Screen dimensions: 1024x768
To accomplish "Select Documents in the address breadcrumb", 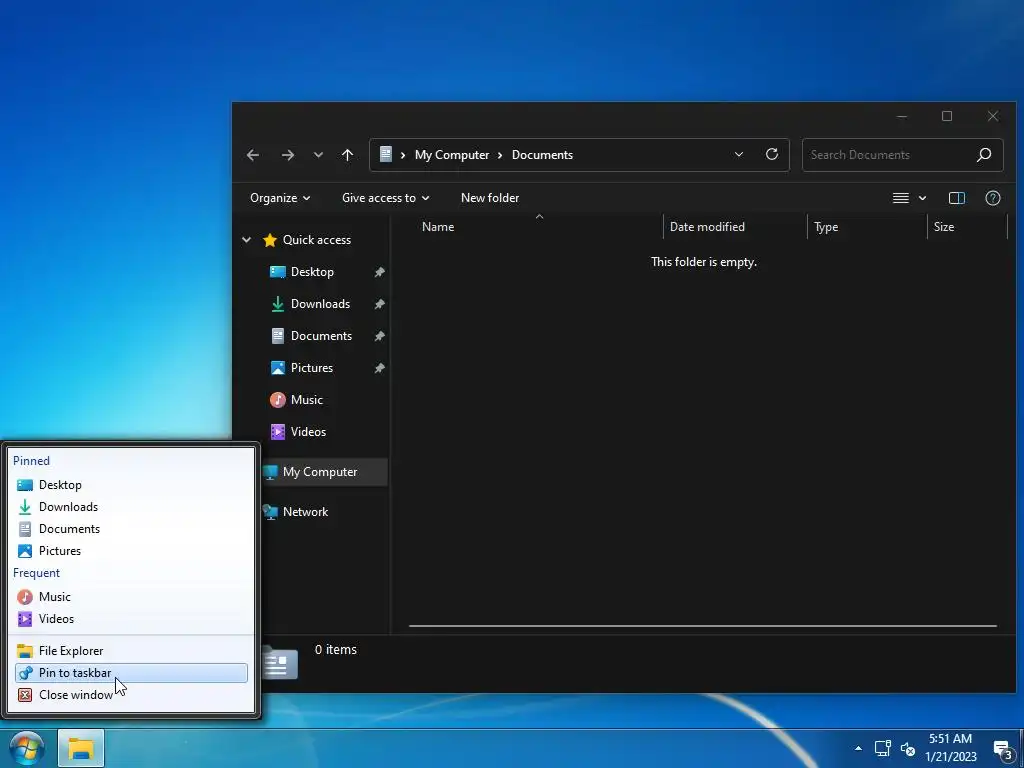I will (x=542, y=155).
